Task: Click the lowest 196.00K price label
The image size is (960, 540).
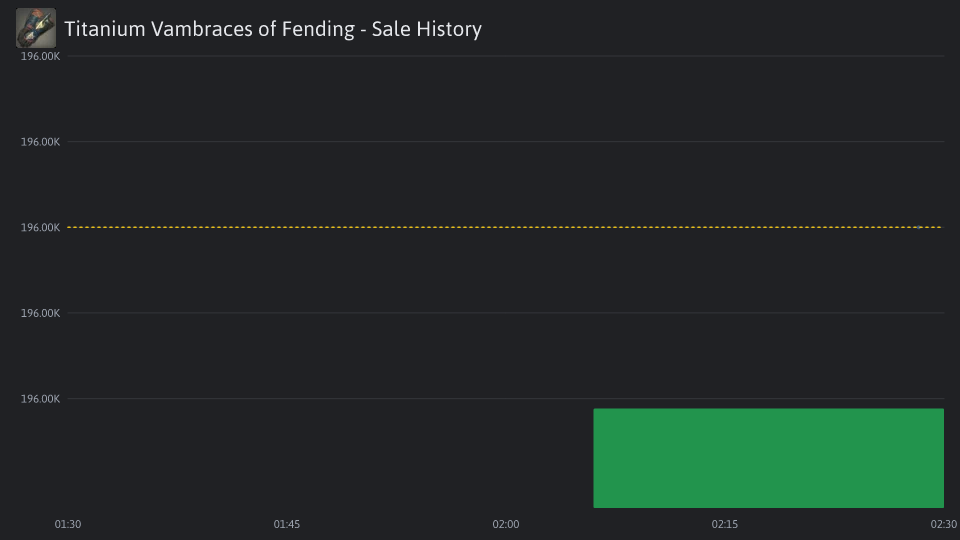Action: click(x=40, y=399)
